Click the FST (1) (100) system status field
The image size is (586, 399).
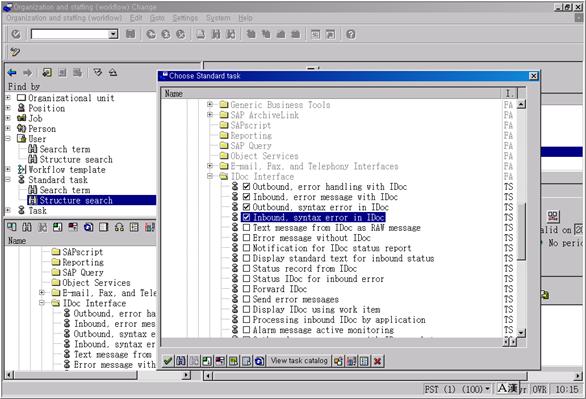(457, 390)
